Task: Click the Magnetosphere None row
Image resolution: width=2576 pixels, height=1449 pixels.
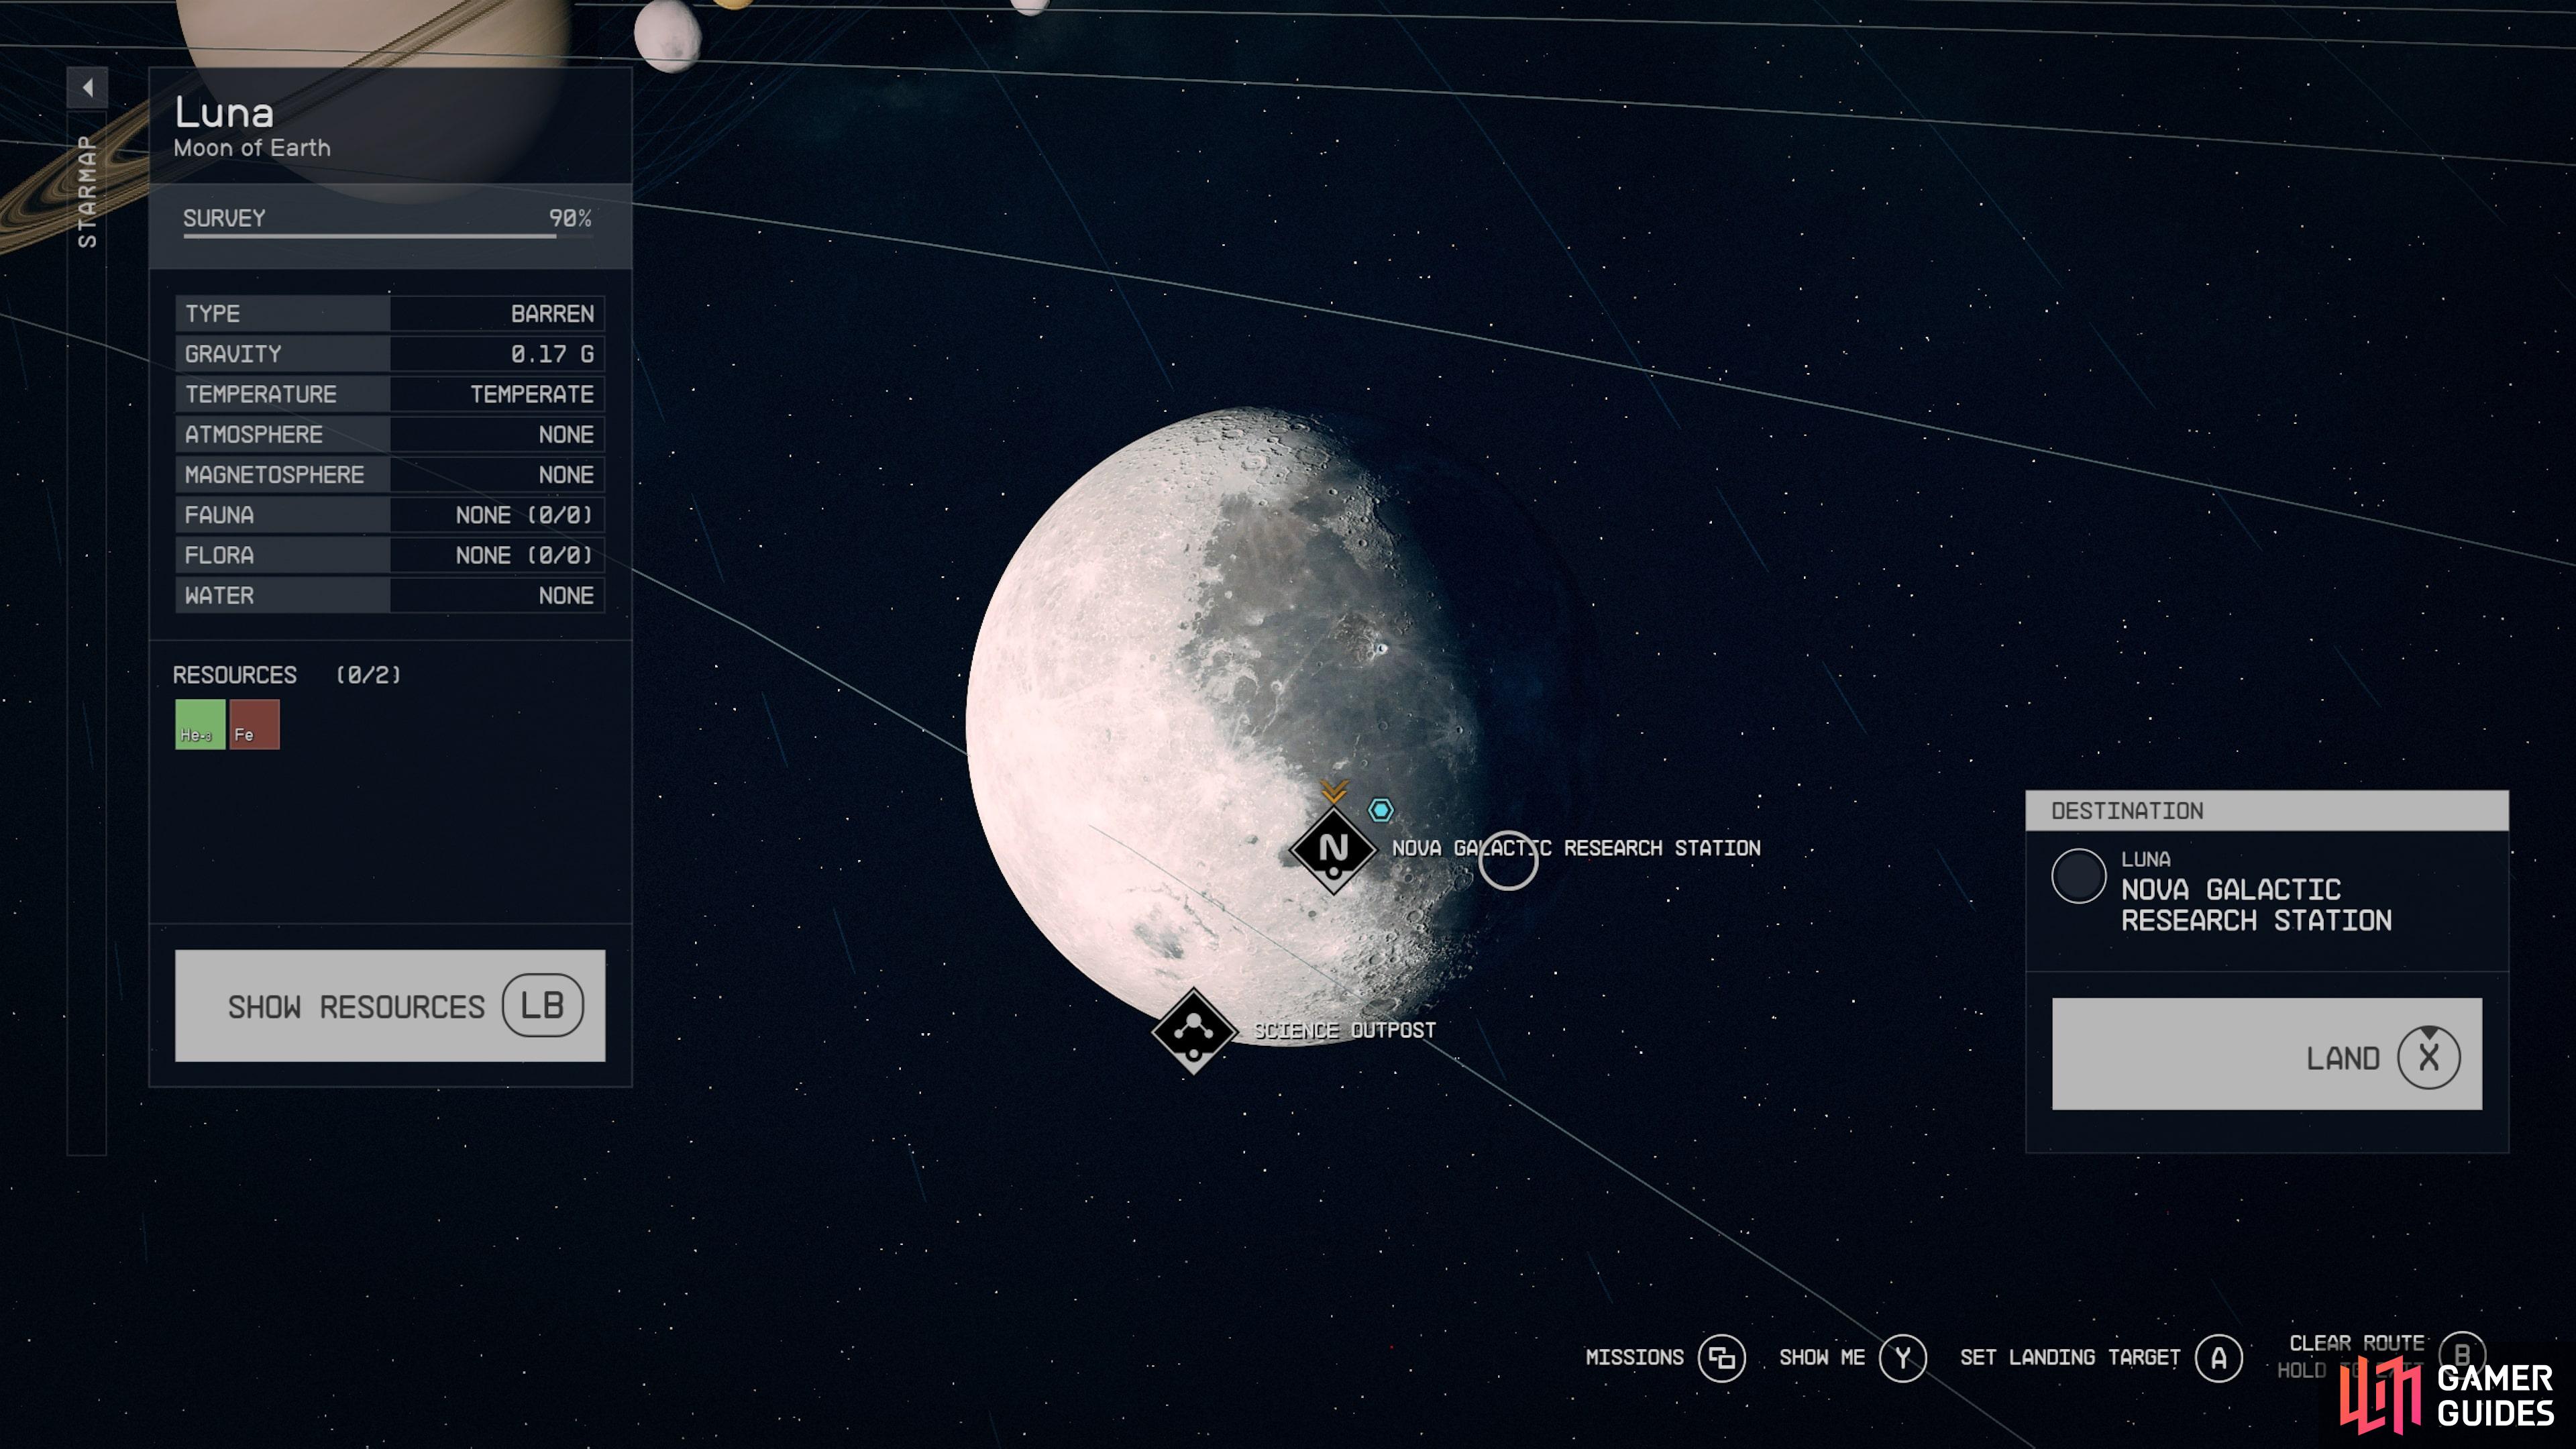Action: tap(390, 475)
